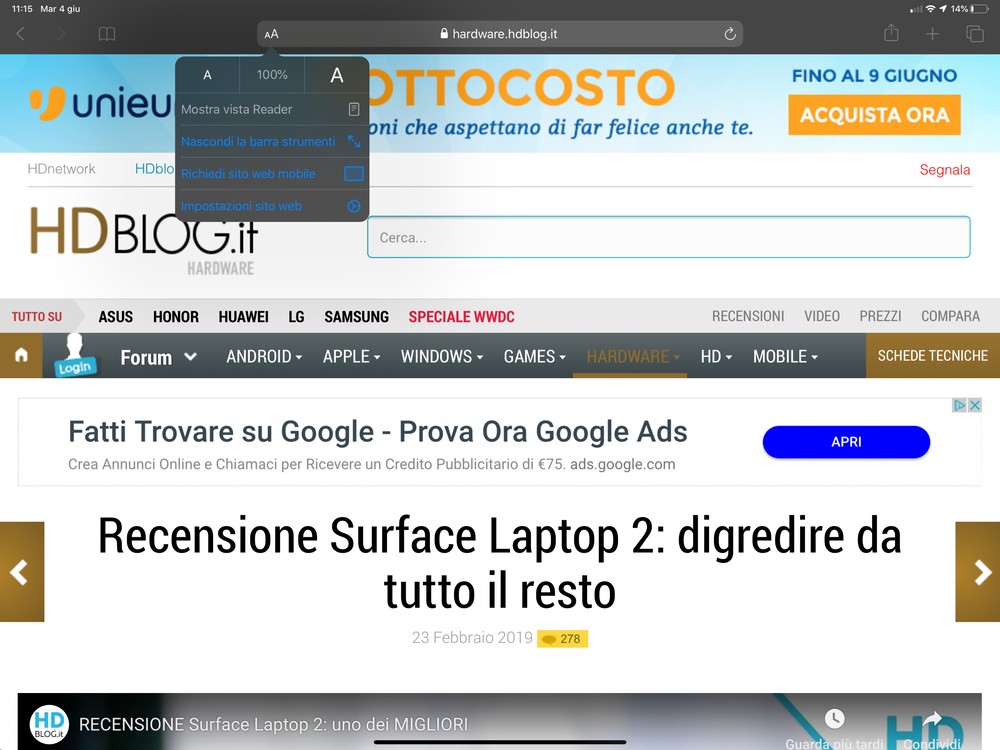1000x750 pixels.
Task: Click the Login avatar icon
Action: click(75, 355)
